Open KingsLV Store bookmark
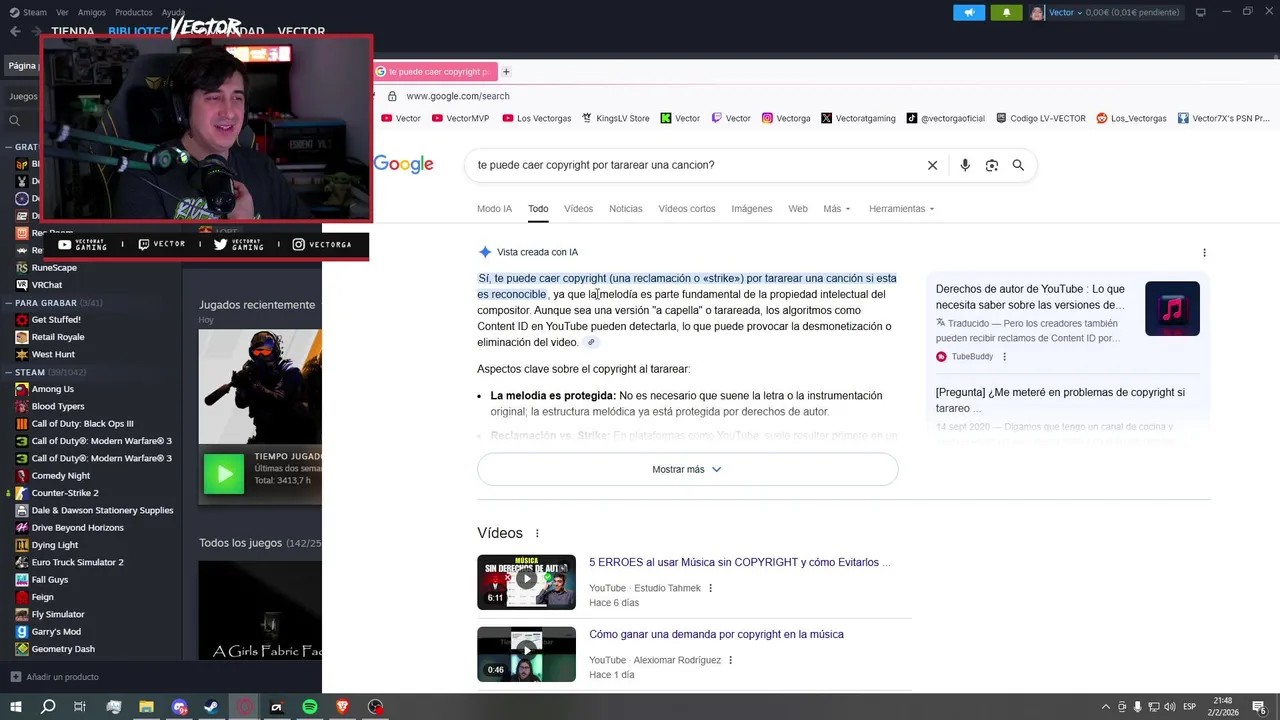The width and height of the screenshot is (1280, 720). (x=615, y=118)
